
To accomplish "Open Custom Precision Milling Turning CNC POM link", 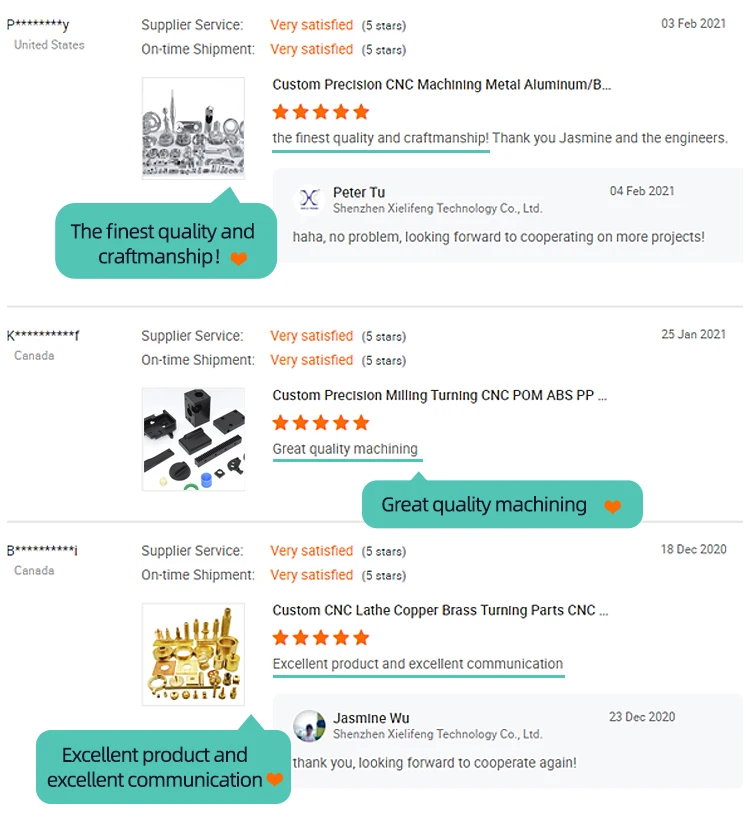I will click(x=439, y=396).
